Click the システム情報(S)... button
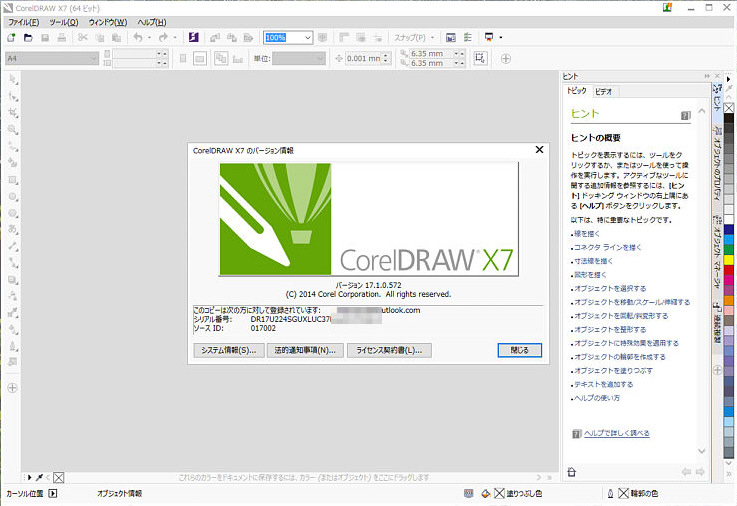 pyautogui.click(x=229, y=350)
